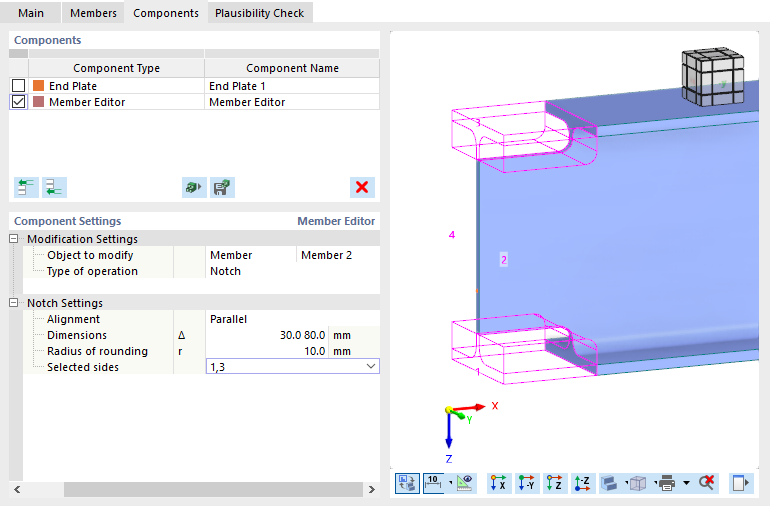Click the detach viewer window icon
770x506 pixels.
coord(741,483)
